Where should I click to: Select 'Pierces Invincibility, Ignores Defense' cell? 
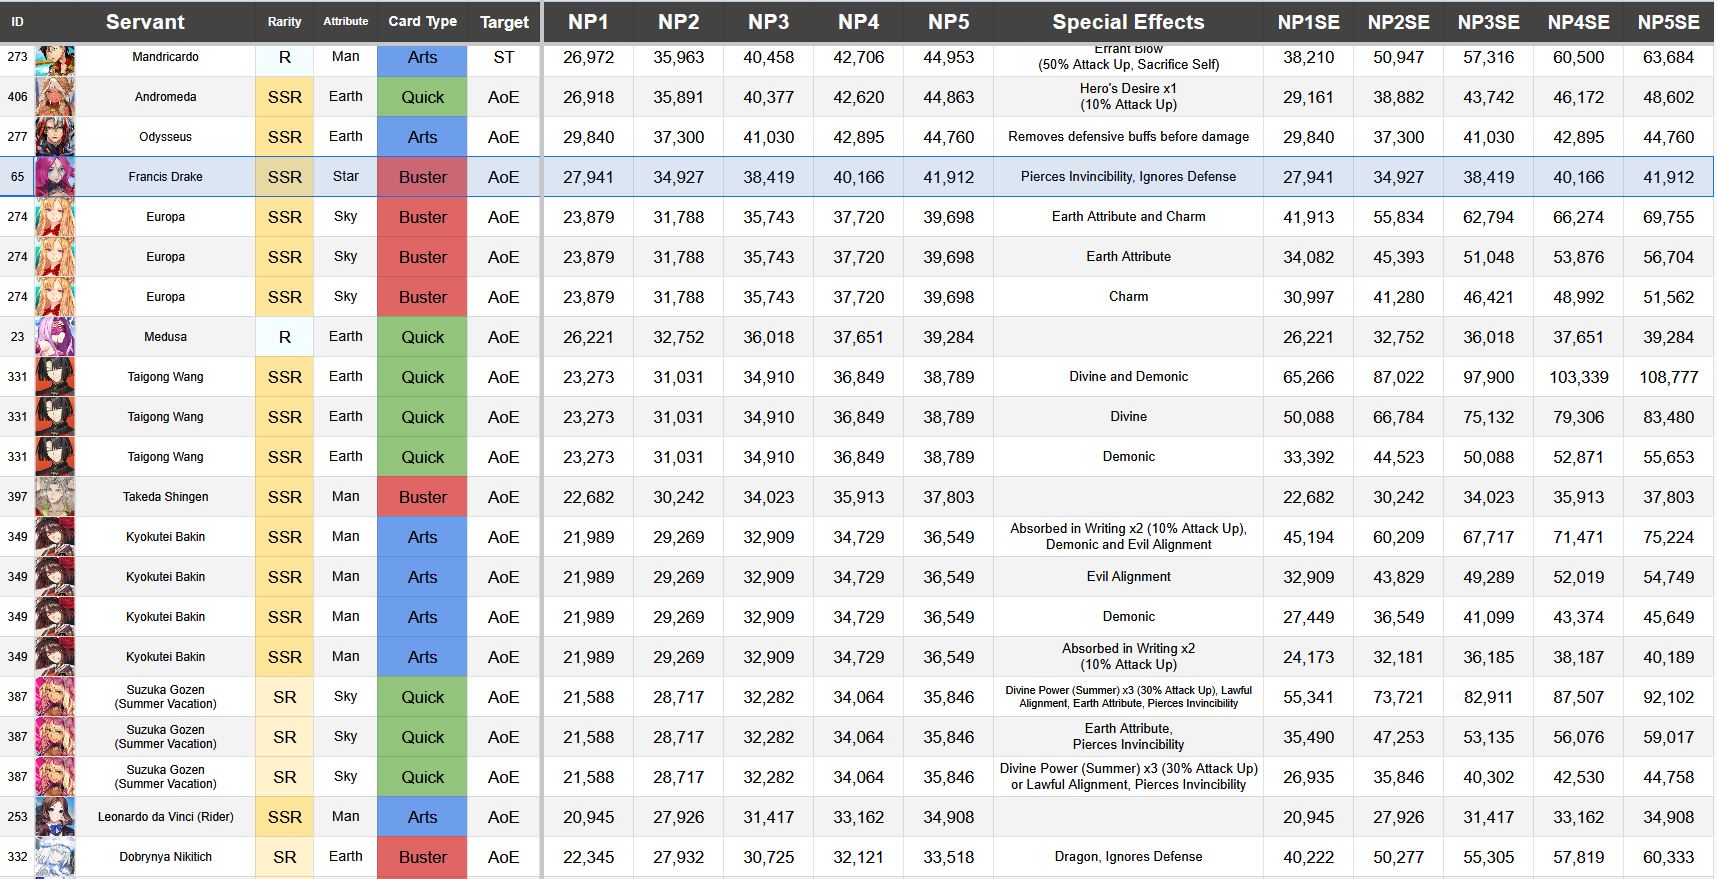pyautogui.click(x=1128, y=177)
